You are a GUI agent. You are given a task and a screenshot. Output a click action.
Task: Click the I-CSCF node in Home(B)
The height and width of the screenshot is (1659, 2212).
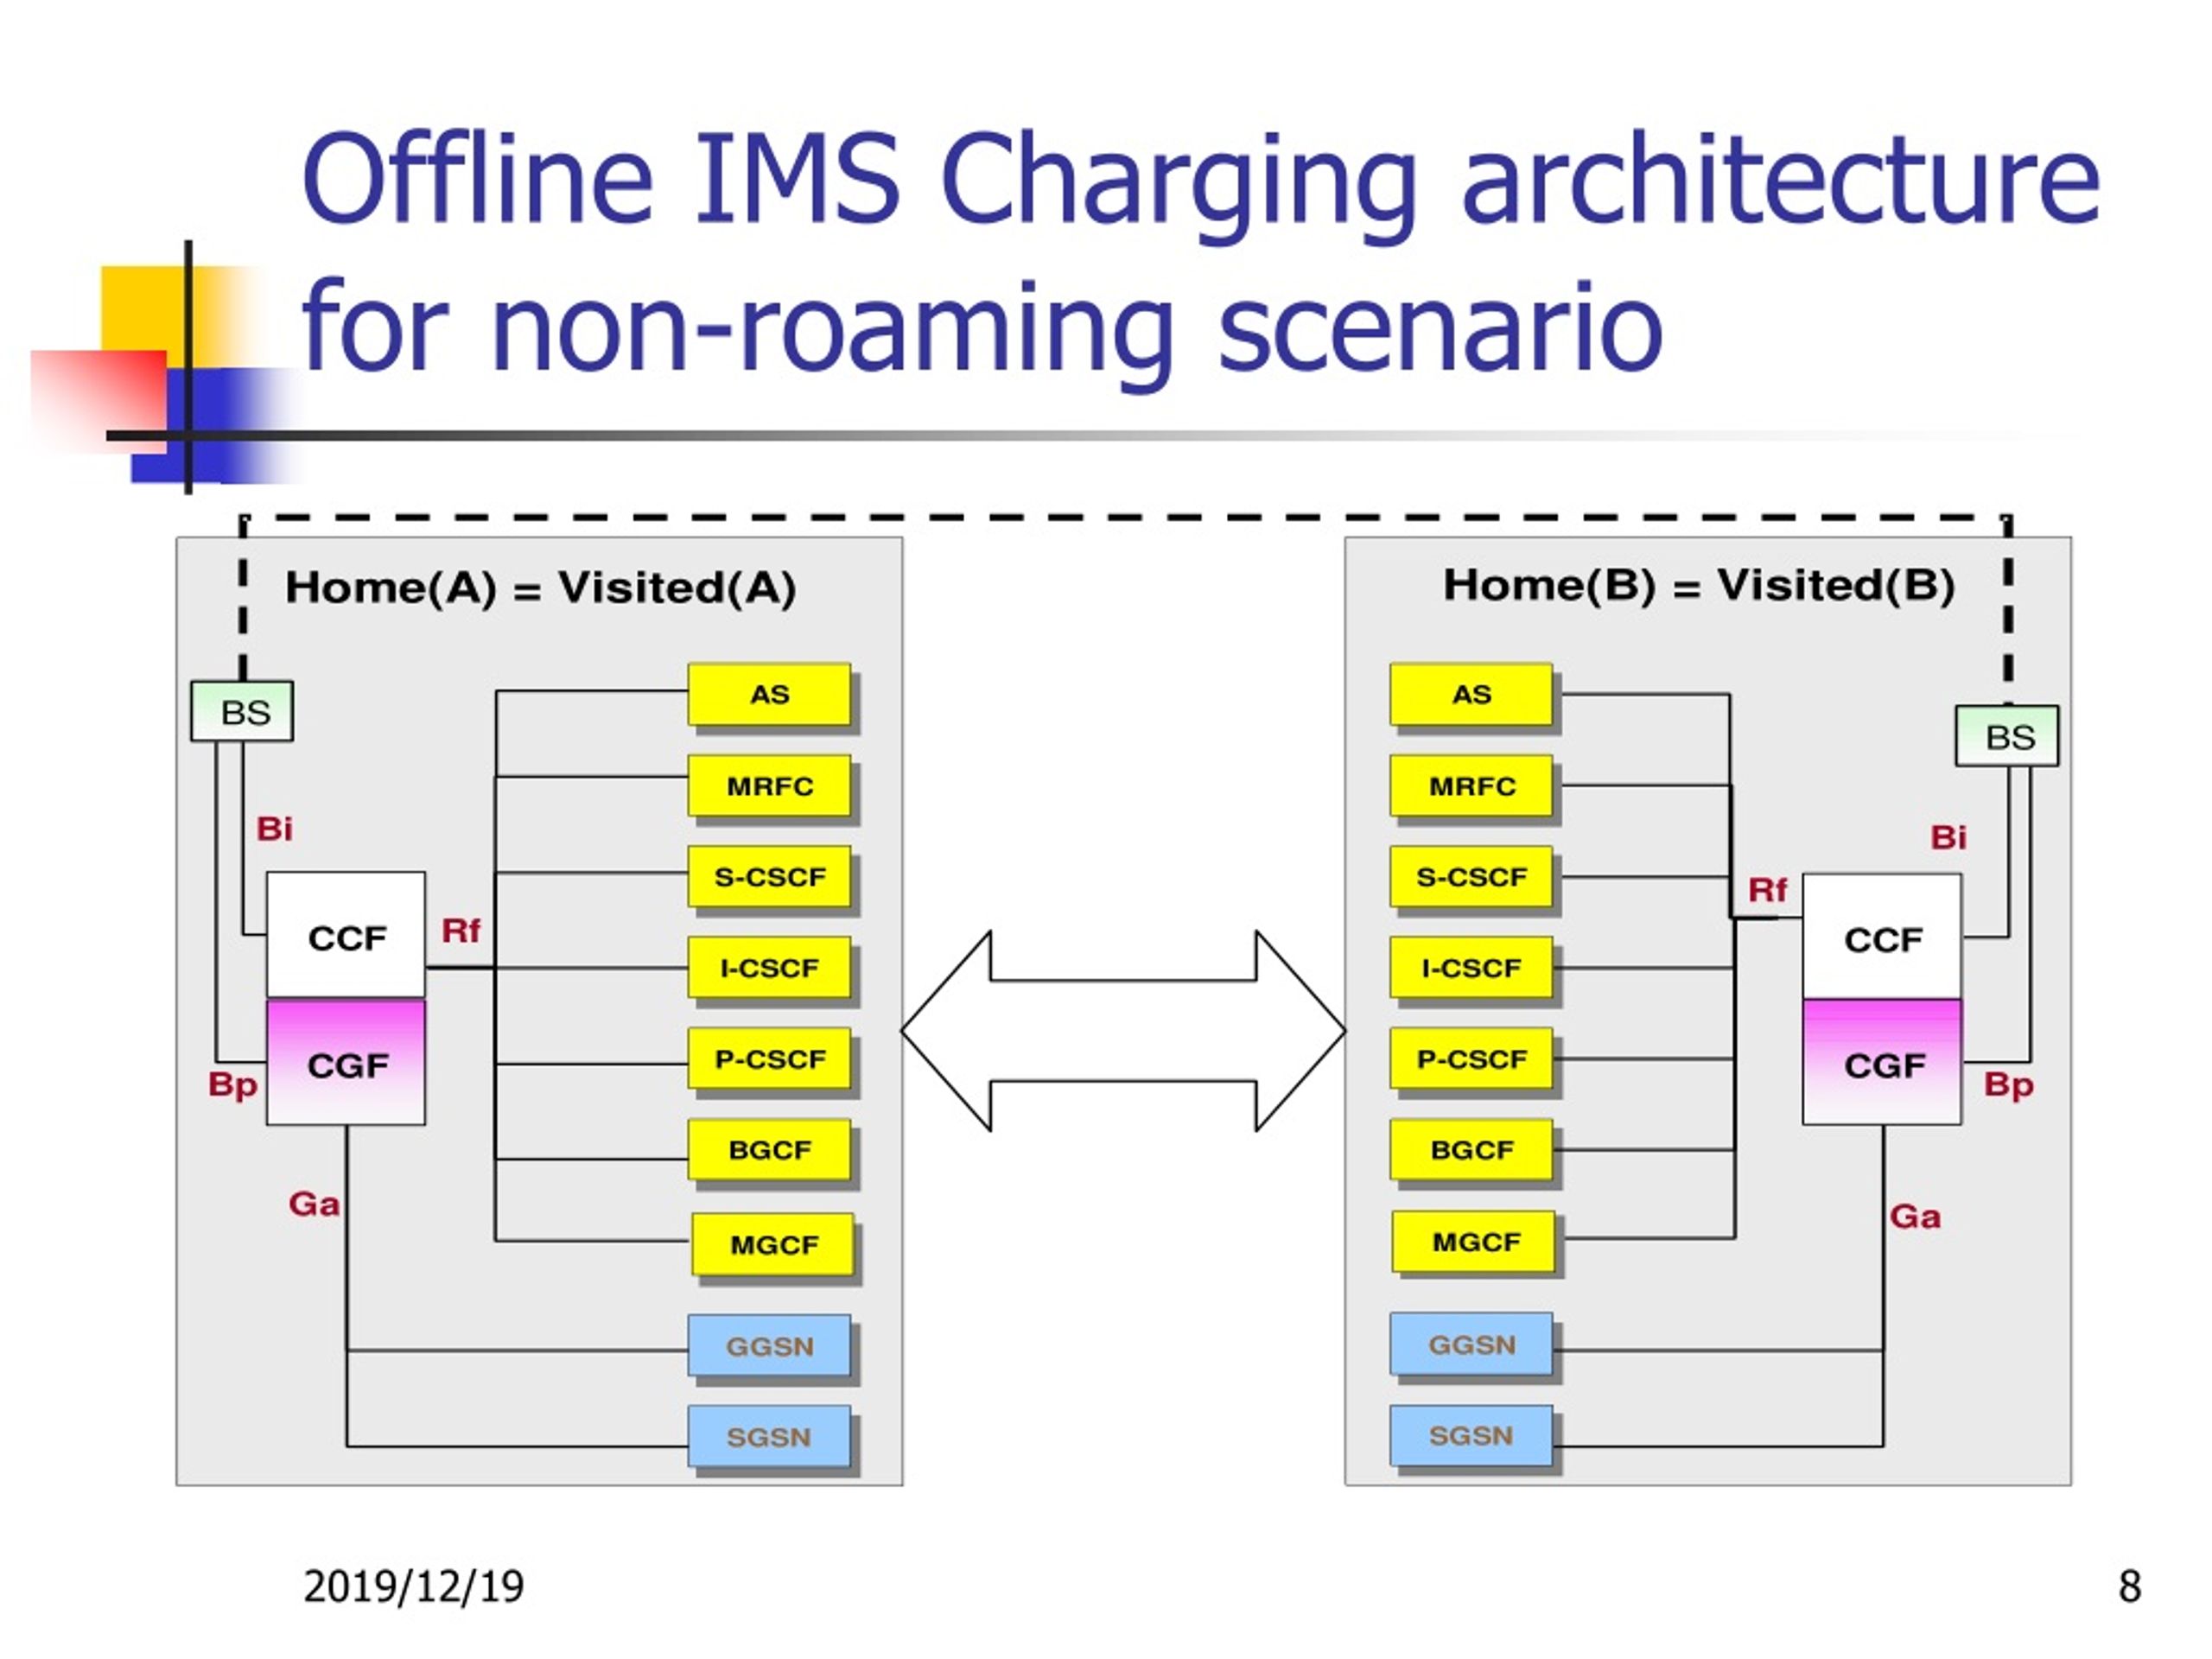[1471, 968]
